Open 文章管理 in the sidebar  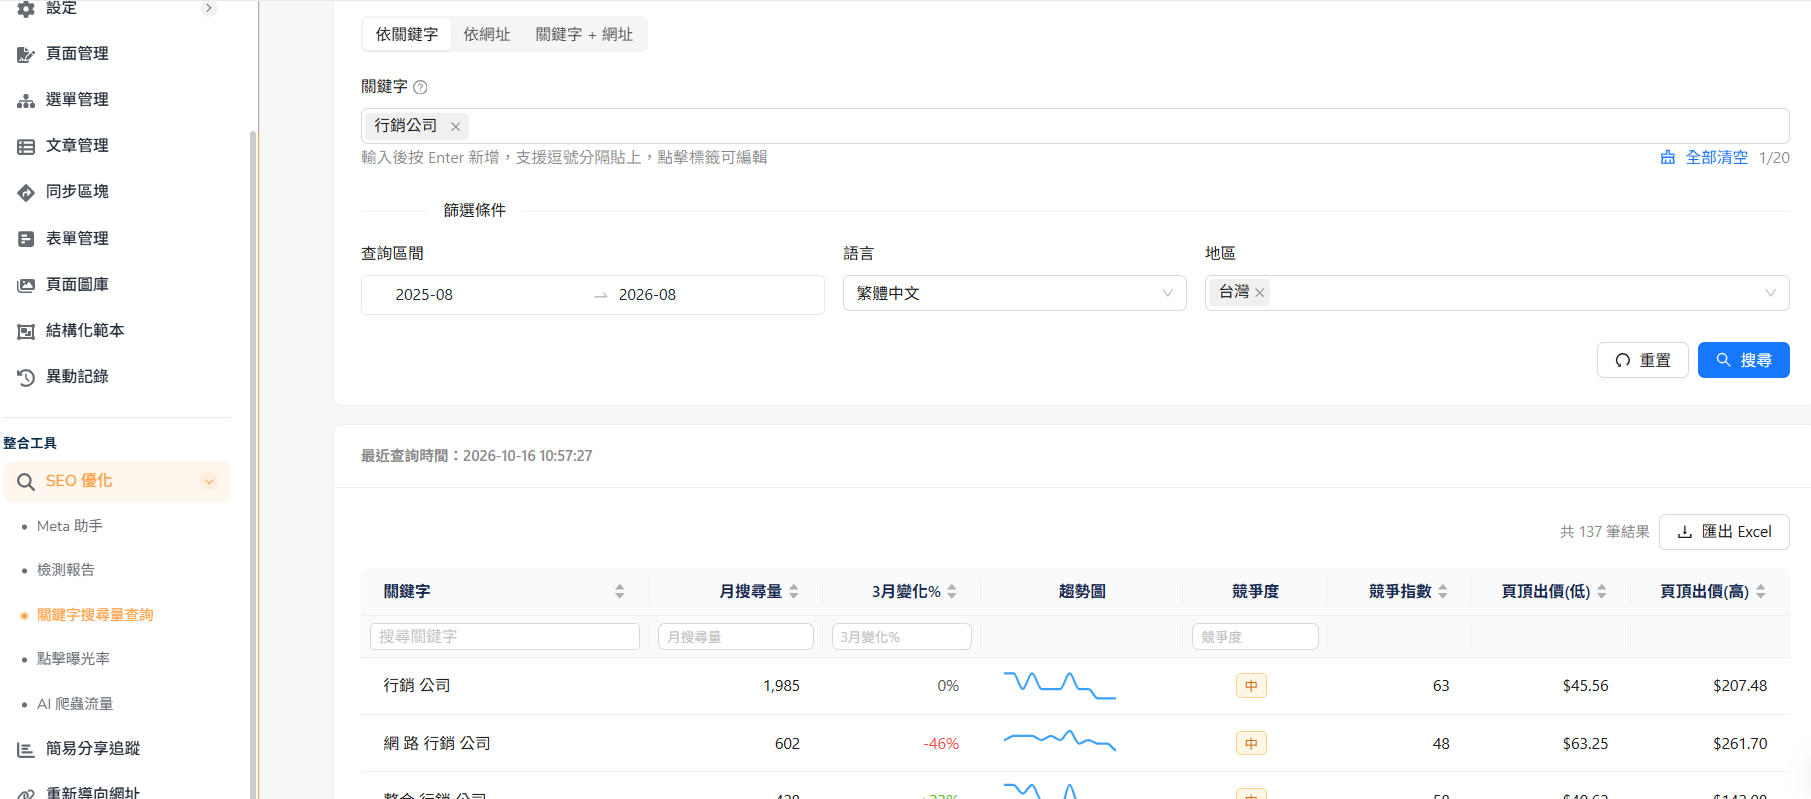click(77, 145)
